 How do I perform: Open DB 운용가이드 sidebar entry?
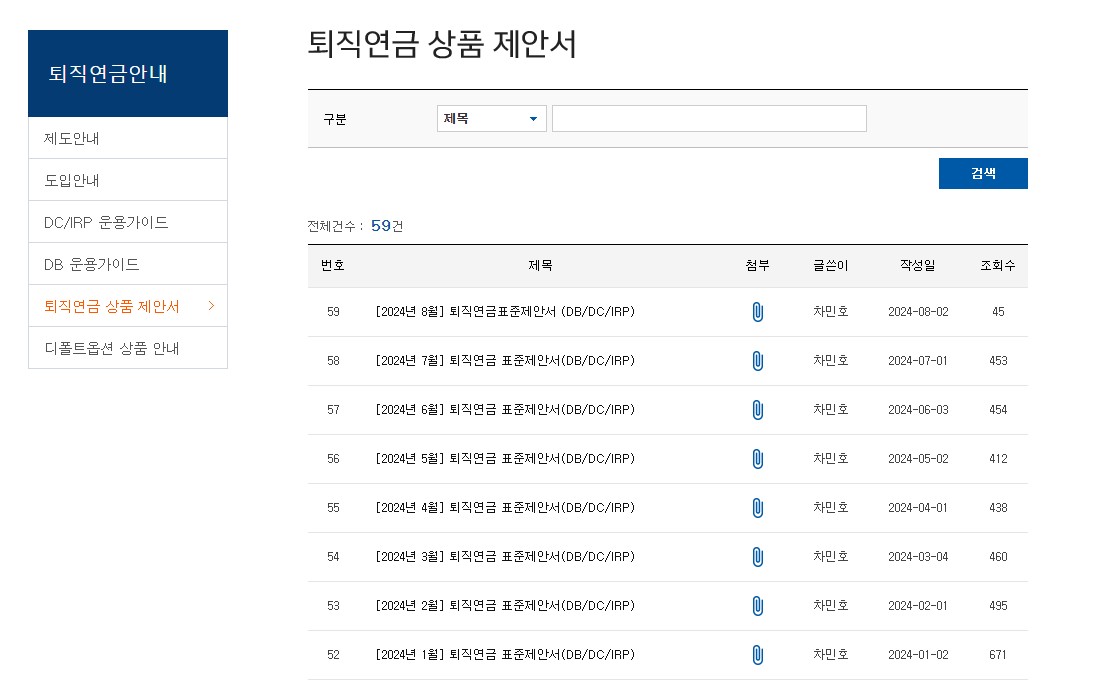coord(128,264)
